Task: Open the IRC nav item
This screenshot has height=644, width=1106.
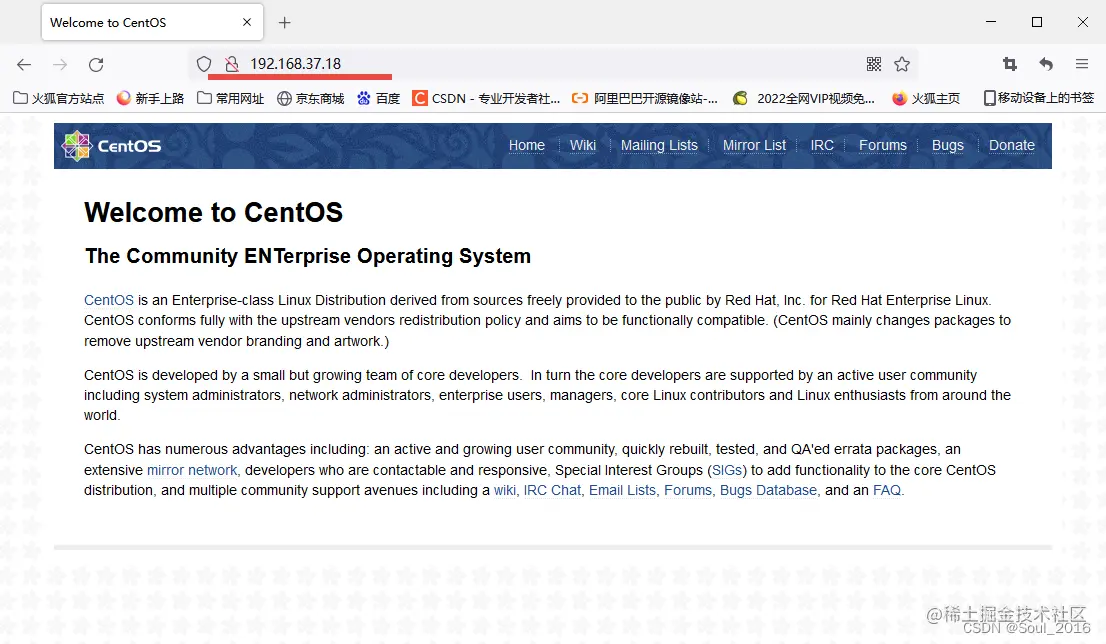Action: [822, 145]
